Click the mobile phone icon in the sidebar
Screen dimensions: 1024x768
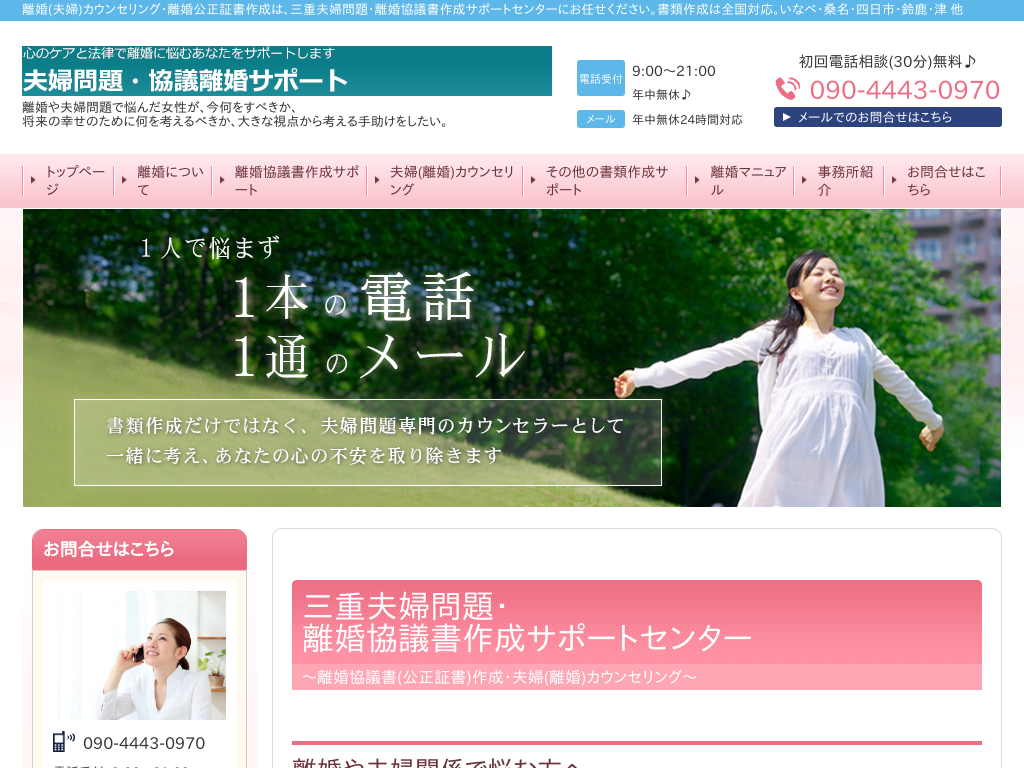tap(63, 742)
